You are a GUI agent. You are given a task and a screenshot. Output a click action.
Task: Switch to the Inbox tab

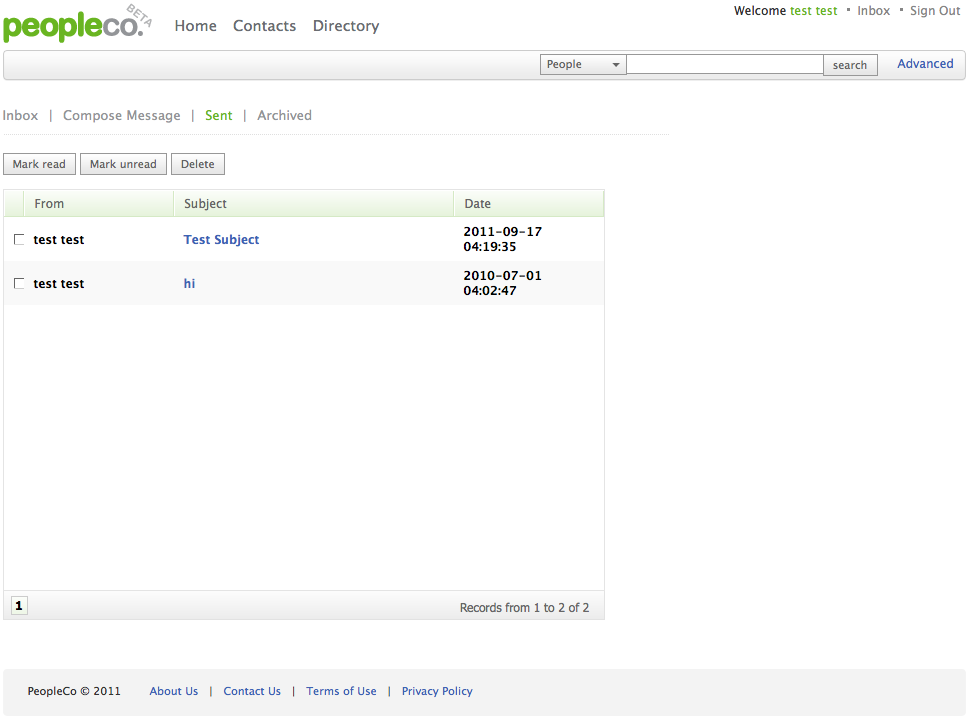tap(20, 116)
